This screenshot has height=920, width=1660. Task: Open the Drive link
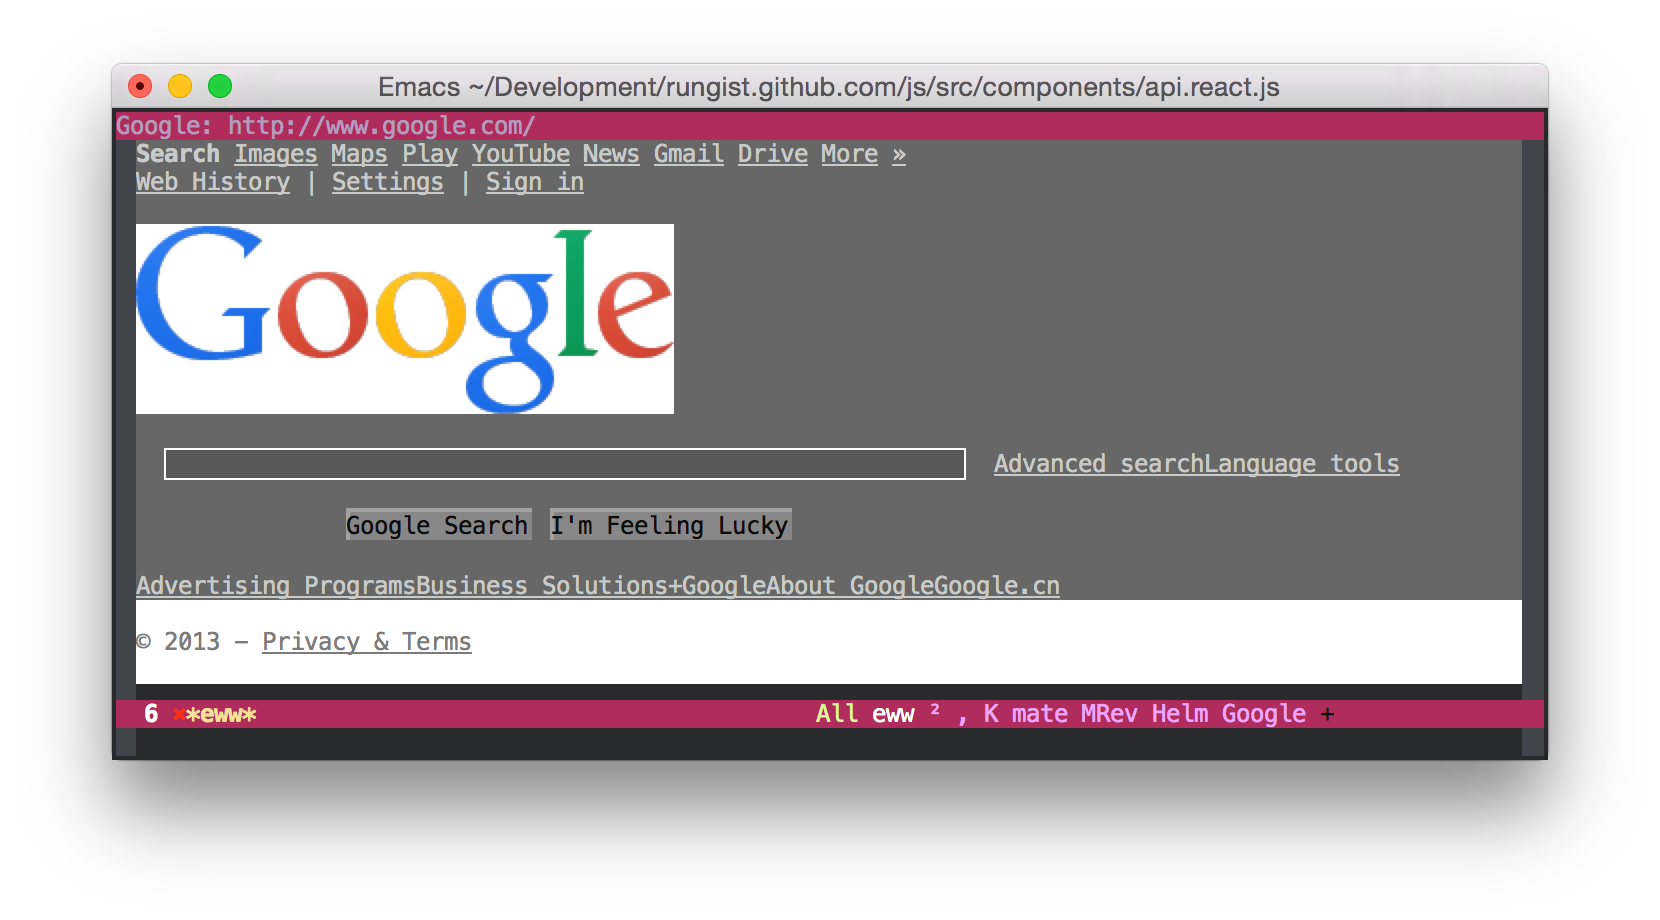coord(773,154)
